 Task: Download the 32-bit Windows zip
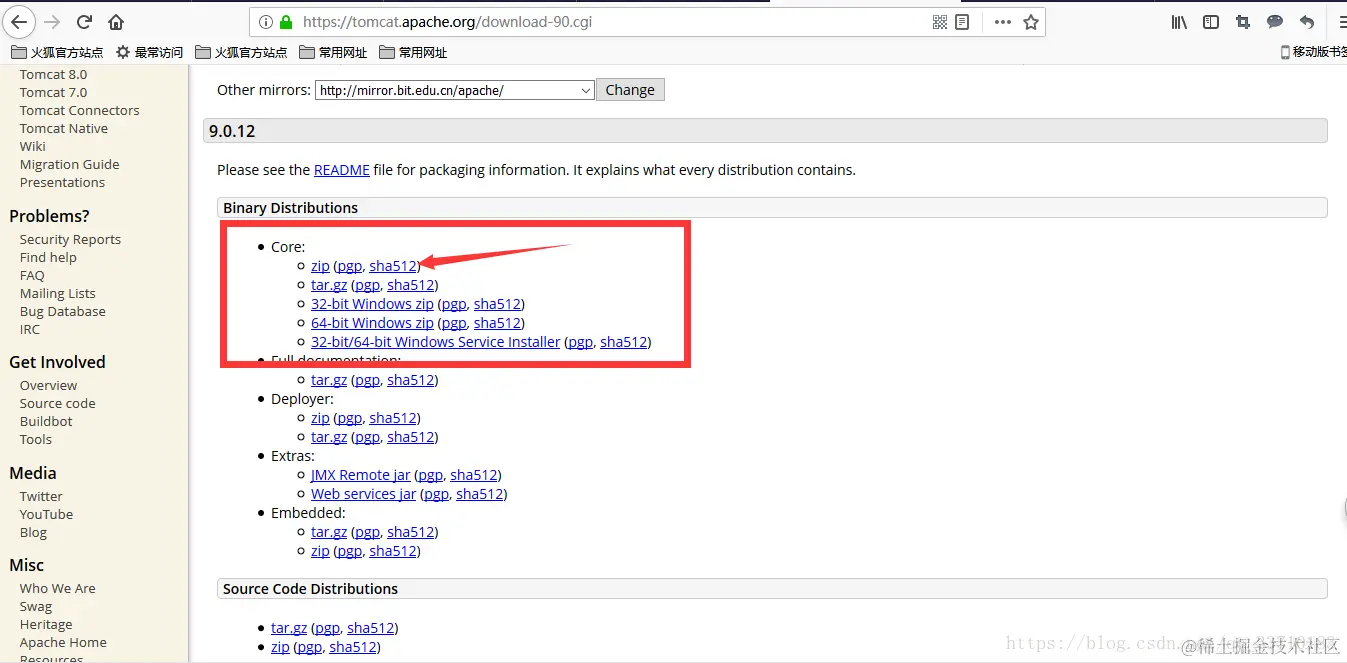(x=372, y=304)
